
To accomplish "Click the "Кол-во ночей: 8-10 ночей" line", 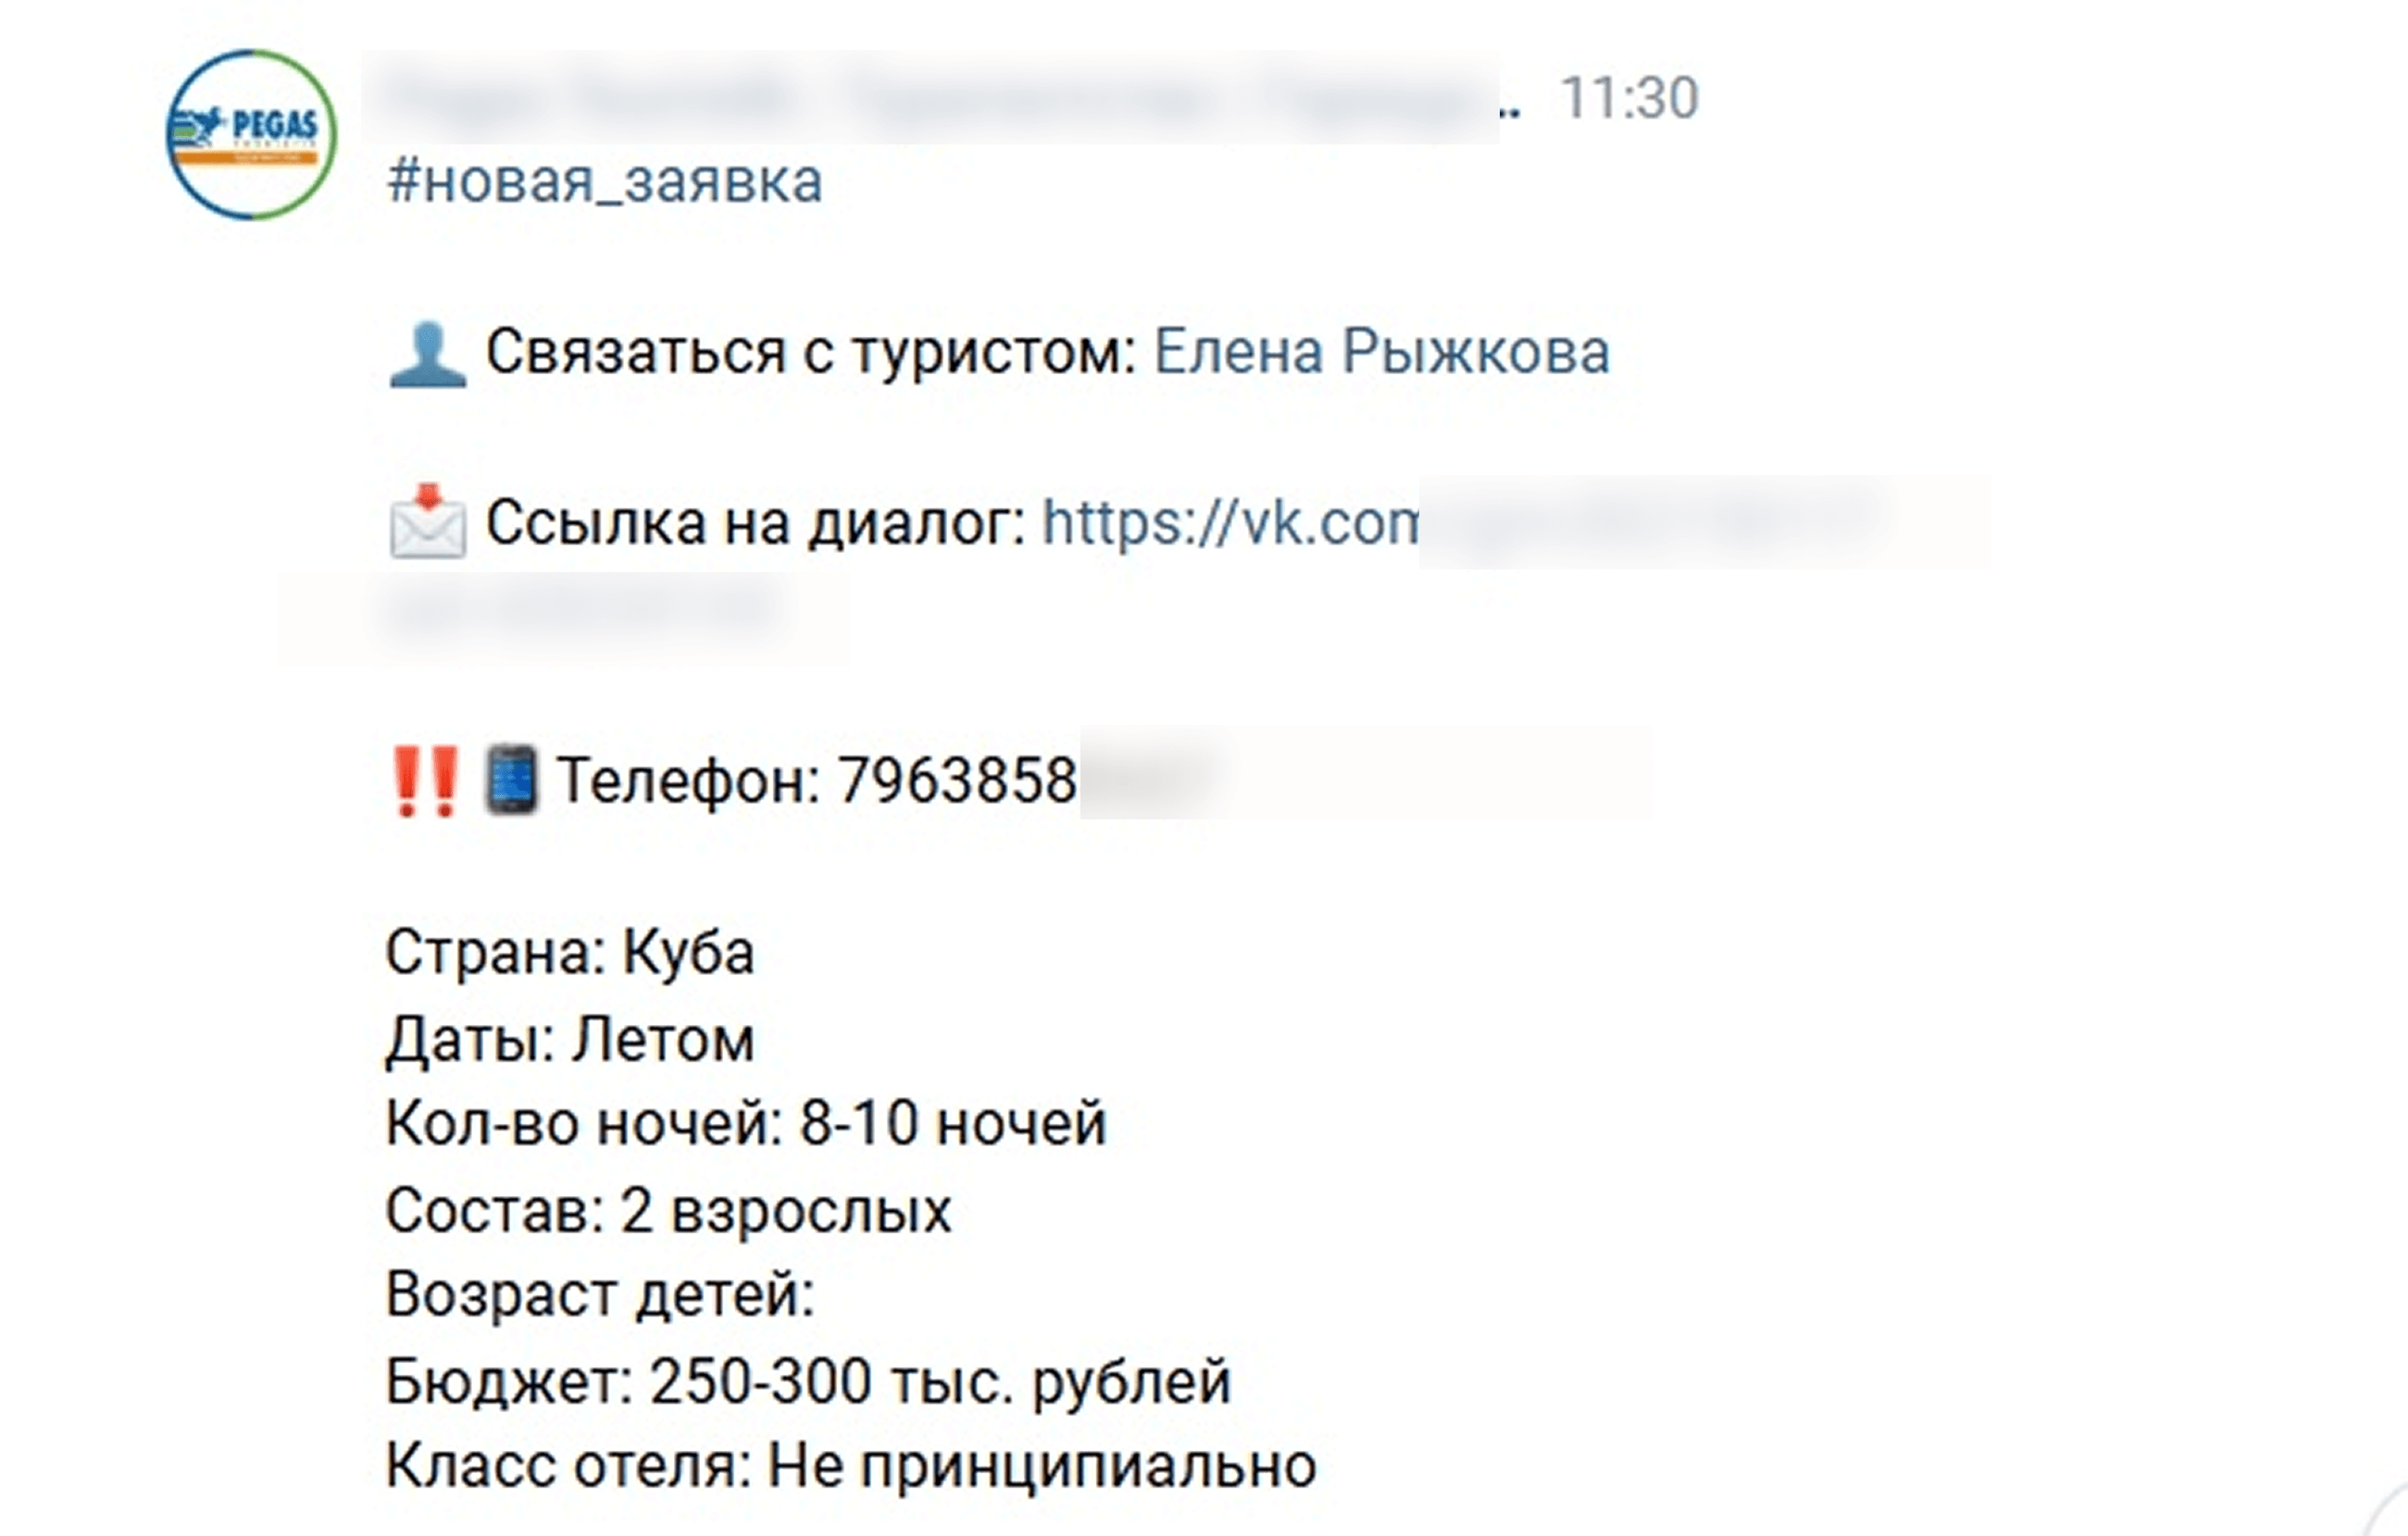I will (746, 1123).
